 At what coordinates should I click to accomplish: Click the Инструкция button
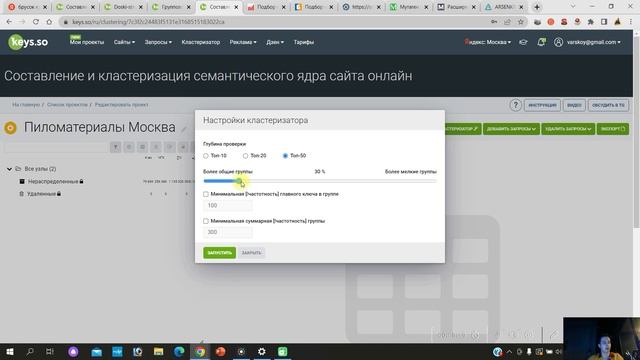tap(542, 105)
